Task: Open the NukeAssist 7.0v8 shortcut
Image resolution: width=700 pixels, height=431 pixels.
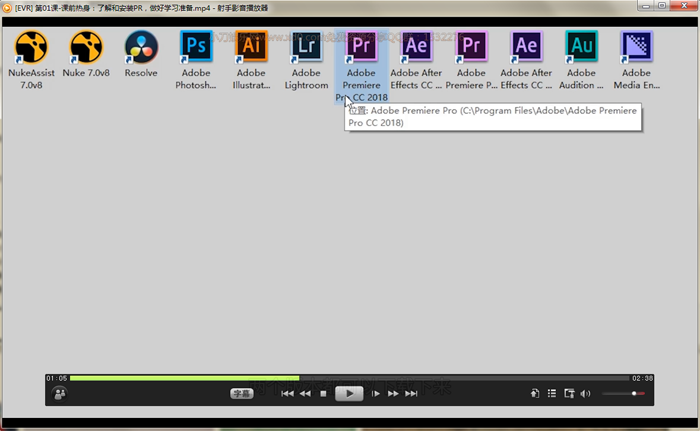Action: pos(31,47)
